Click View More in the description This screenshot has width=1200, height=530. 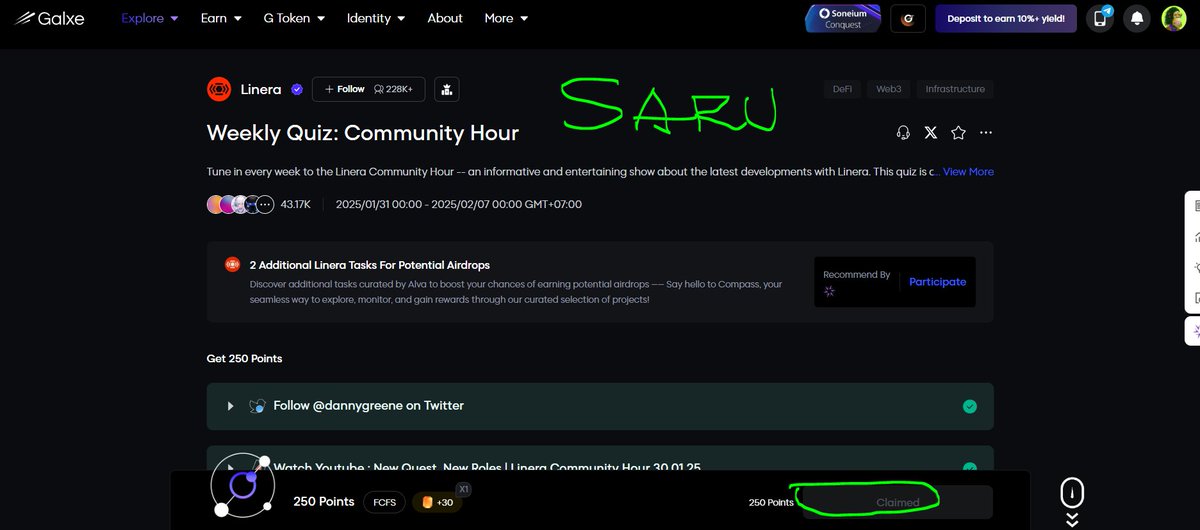click(968, 172)
